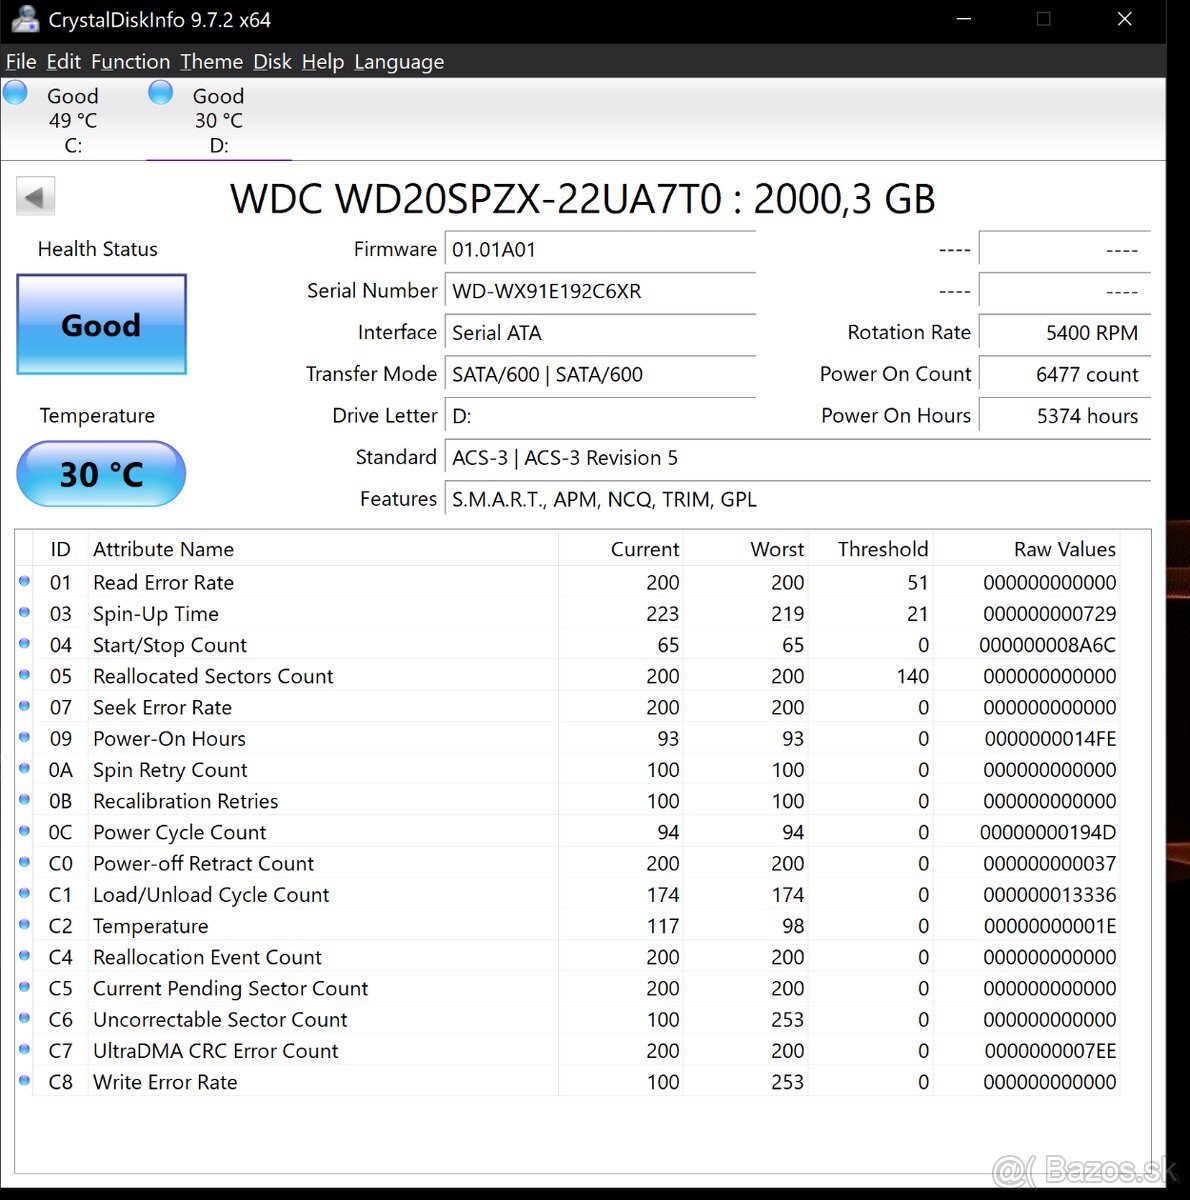Viewport: 1190px width, 1200px height.
Task: Click status dot for Temperature attribute
Action: tap(24, 925)
